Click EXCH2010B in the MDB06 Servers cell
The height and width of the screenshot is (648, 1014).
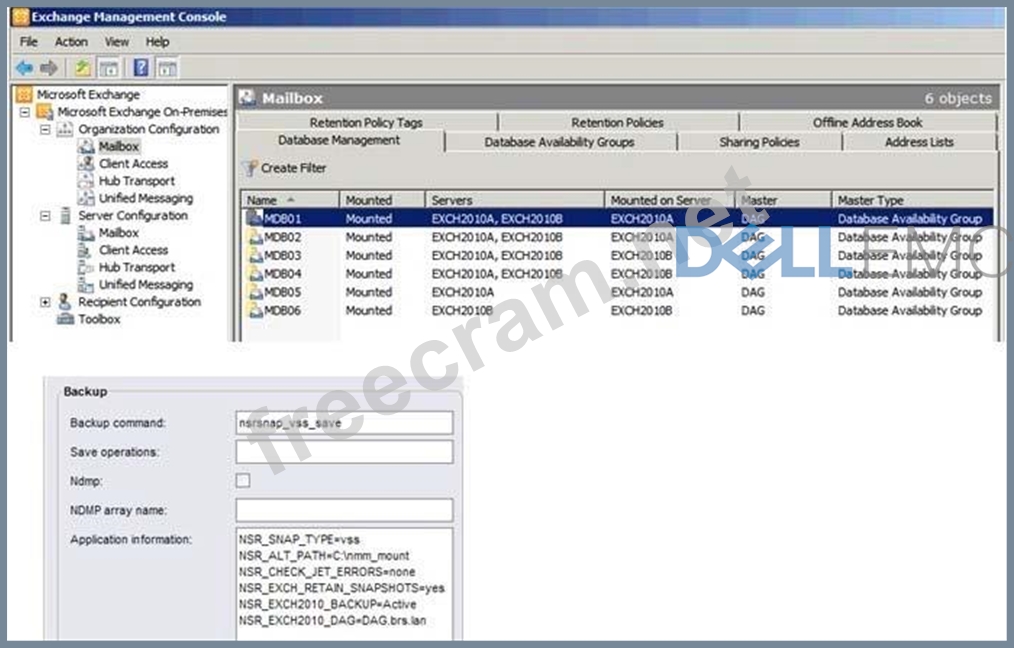(x=462, y=310)
